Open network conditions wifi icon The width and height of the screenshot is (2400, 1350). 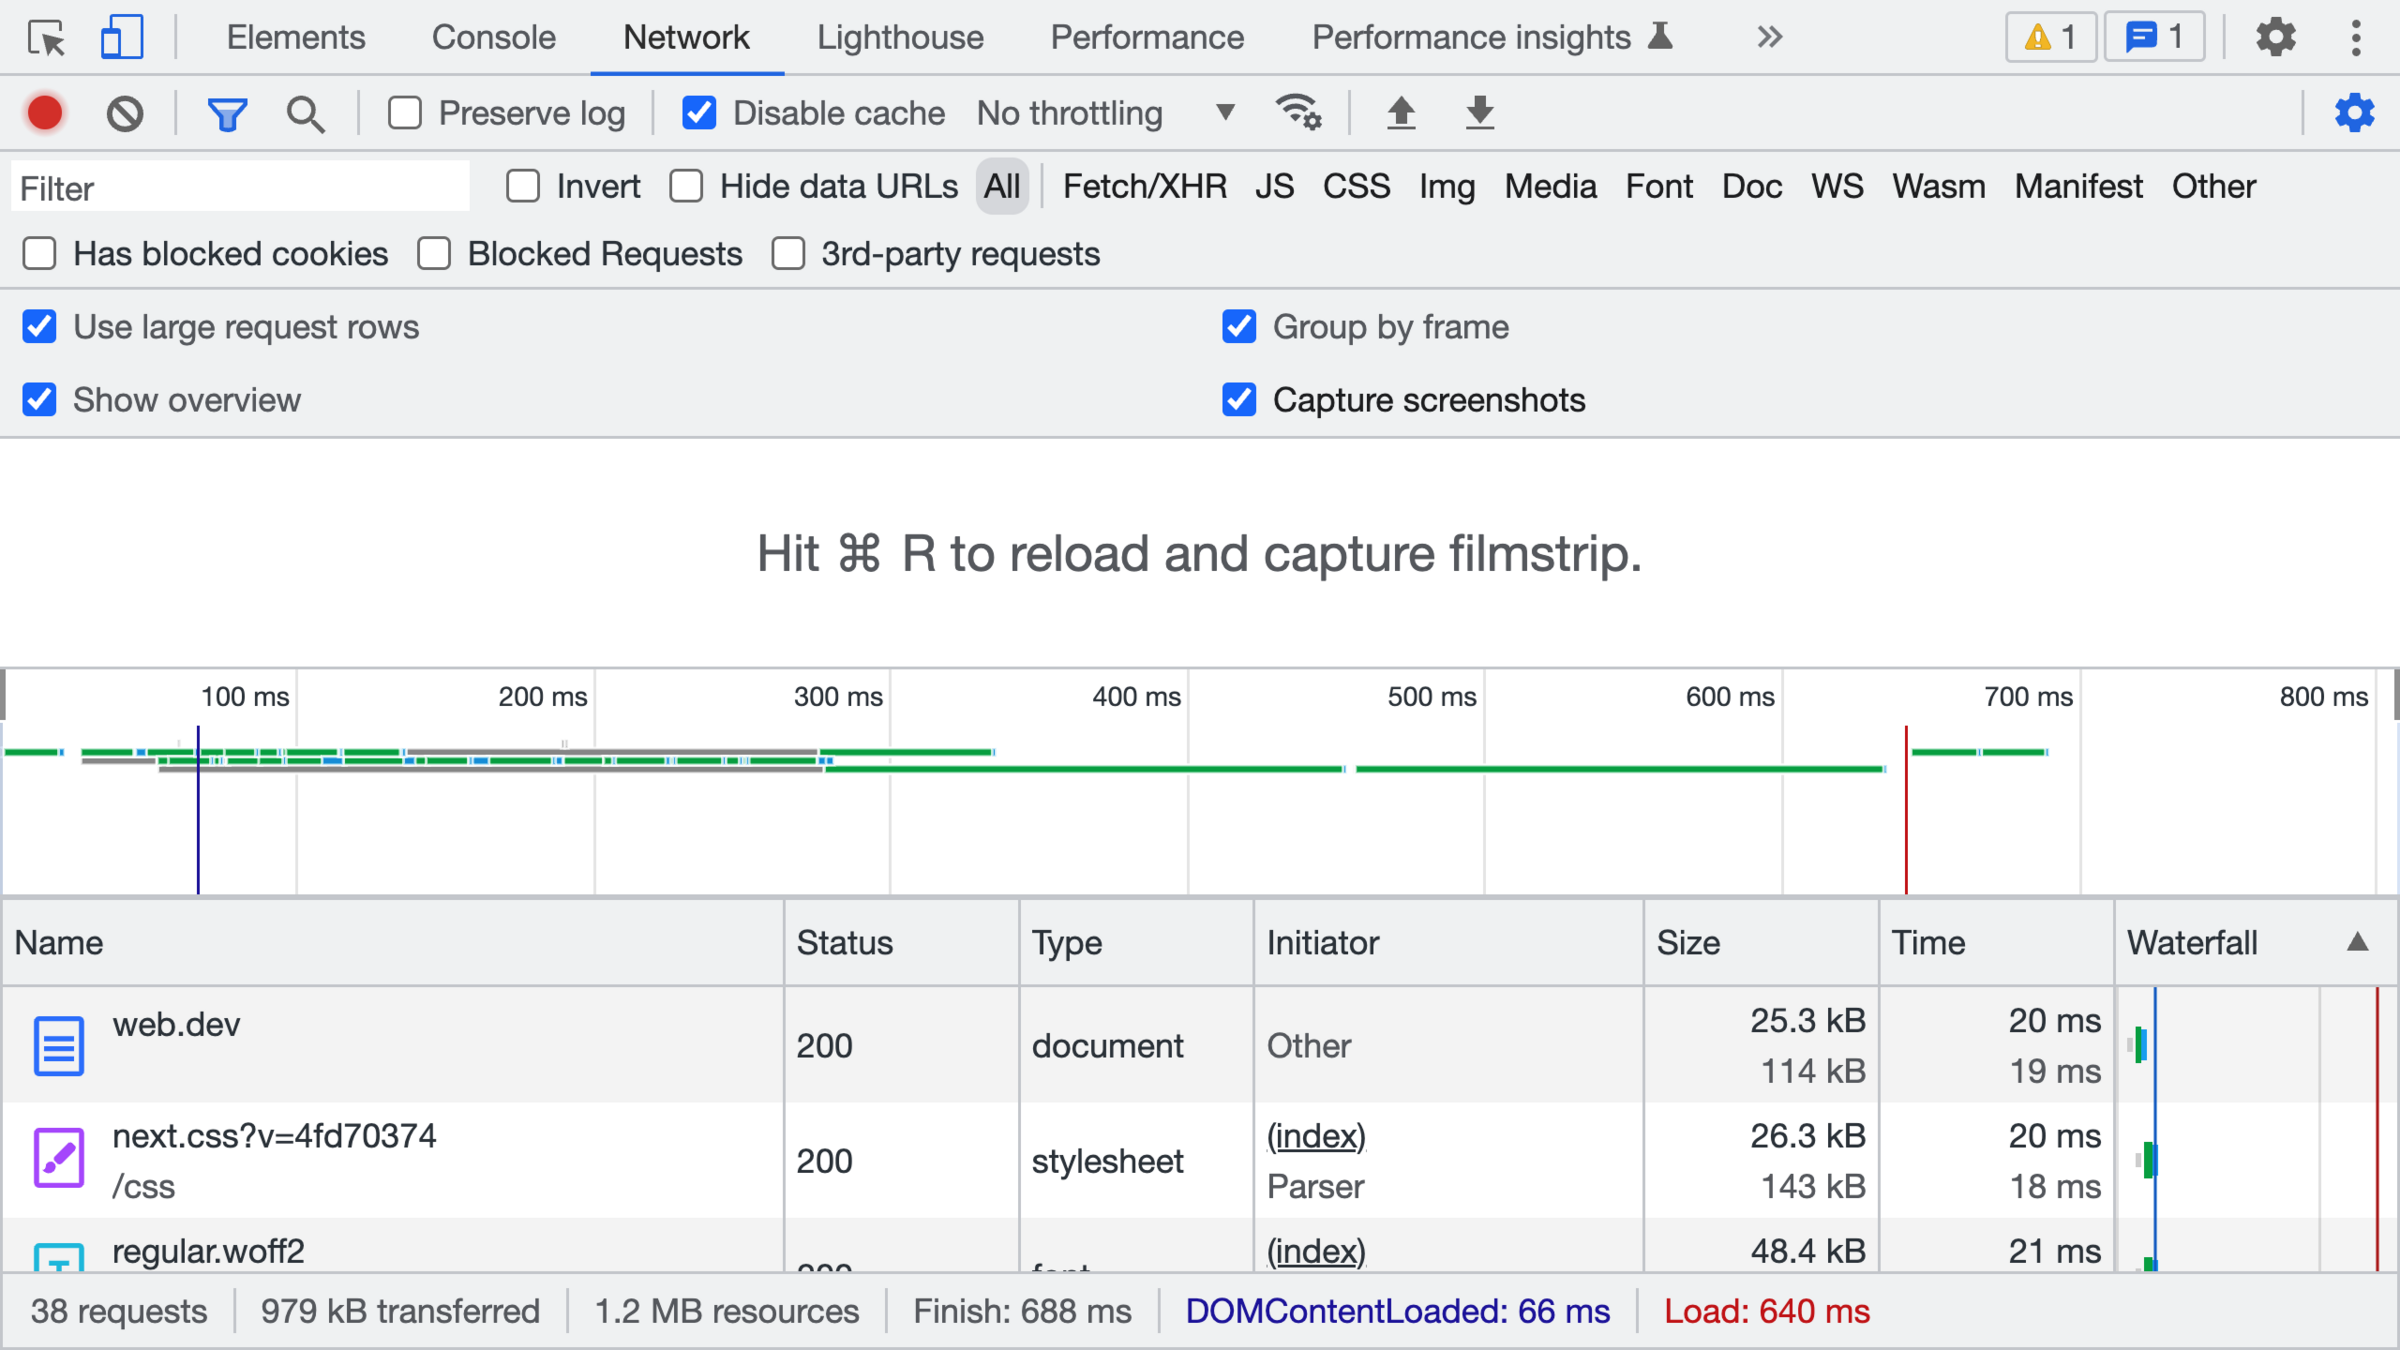point(1298,113)
